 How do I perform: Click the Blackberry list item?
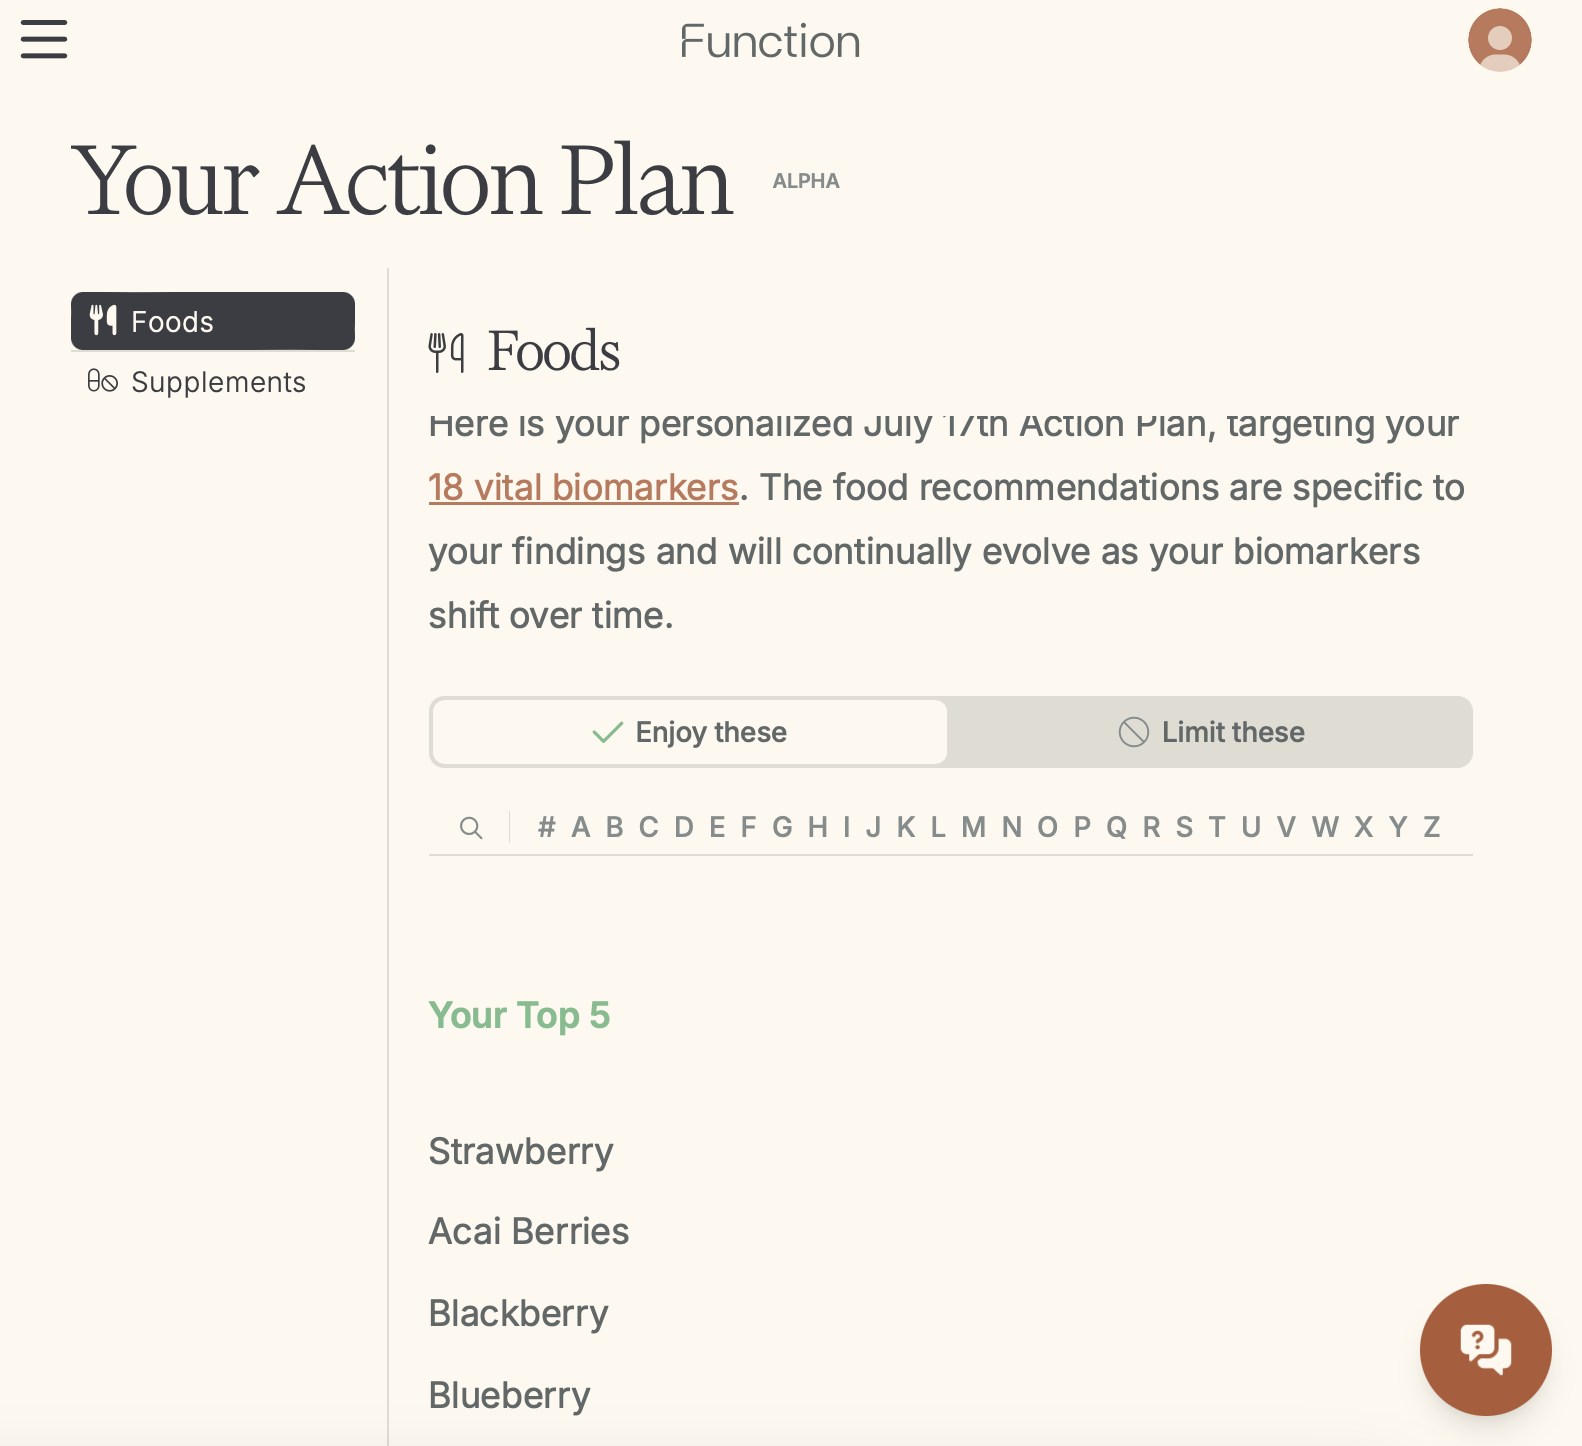pos(518,1313)
